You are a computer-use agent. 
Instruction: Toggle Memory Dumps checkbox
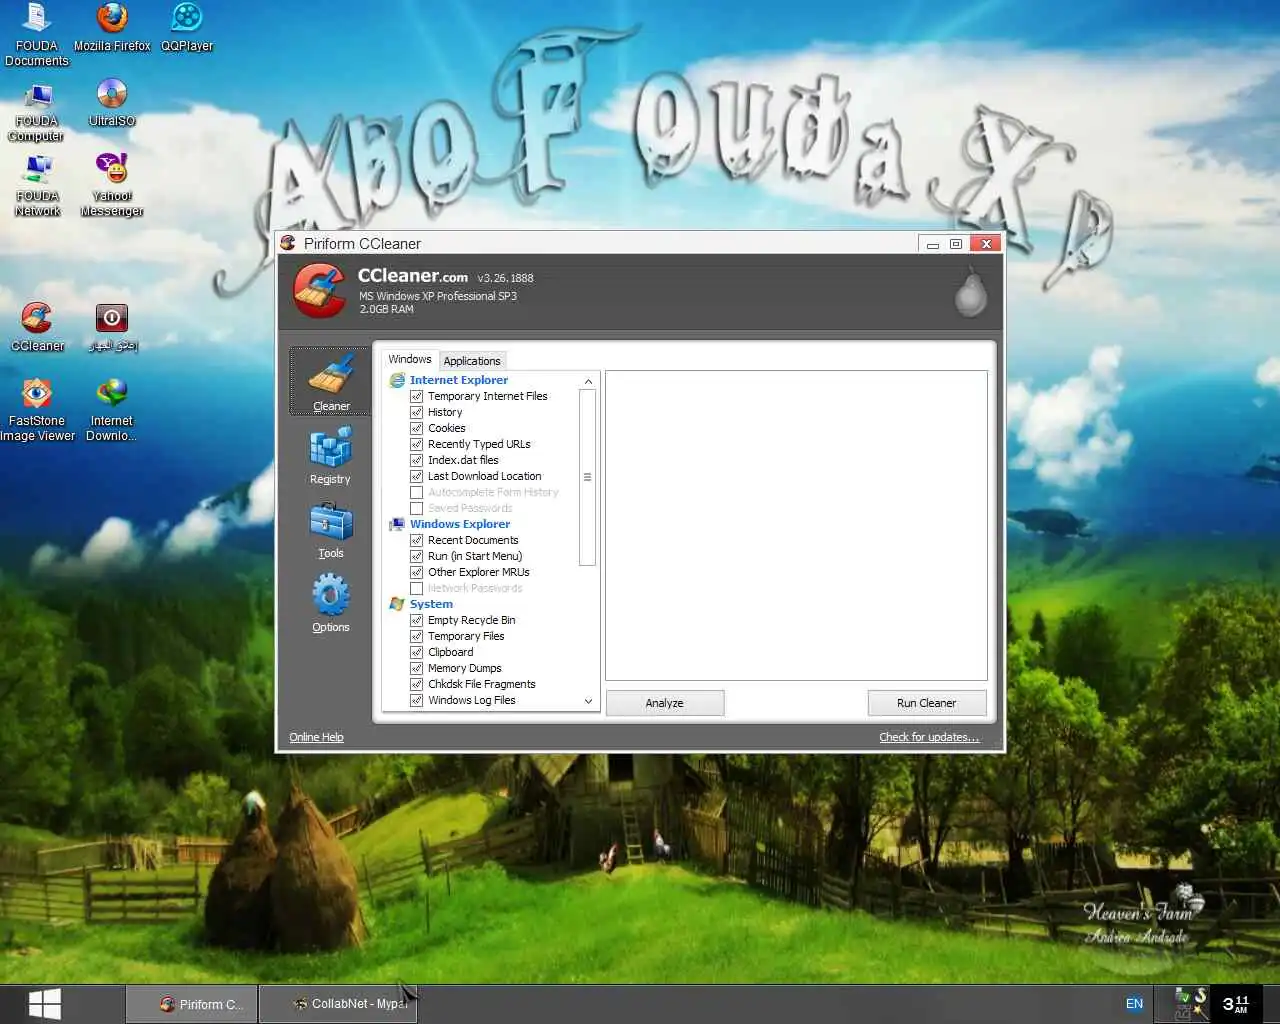coord(416,668)
